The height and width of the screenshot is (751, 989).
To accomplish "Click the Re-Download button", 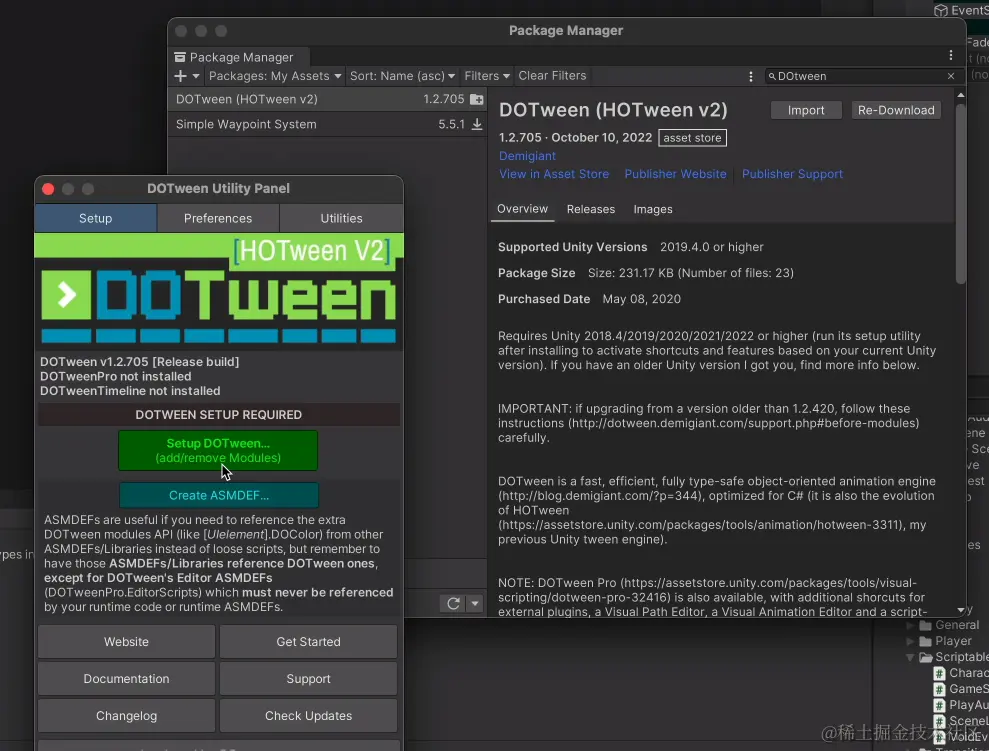I will coord(896,110).
